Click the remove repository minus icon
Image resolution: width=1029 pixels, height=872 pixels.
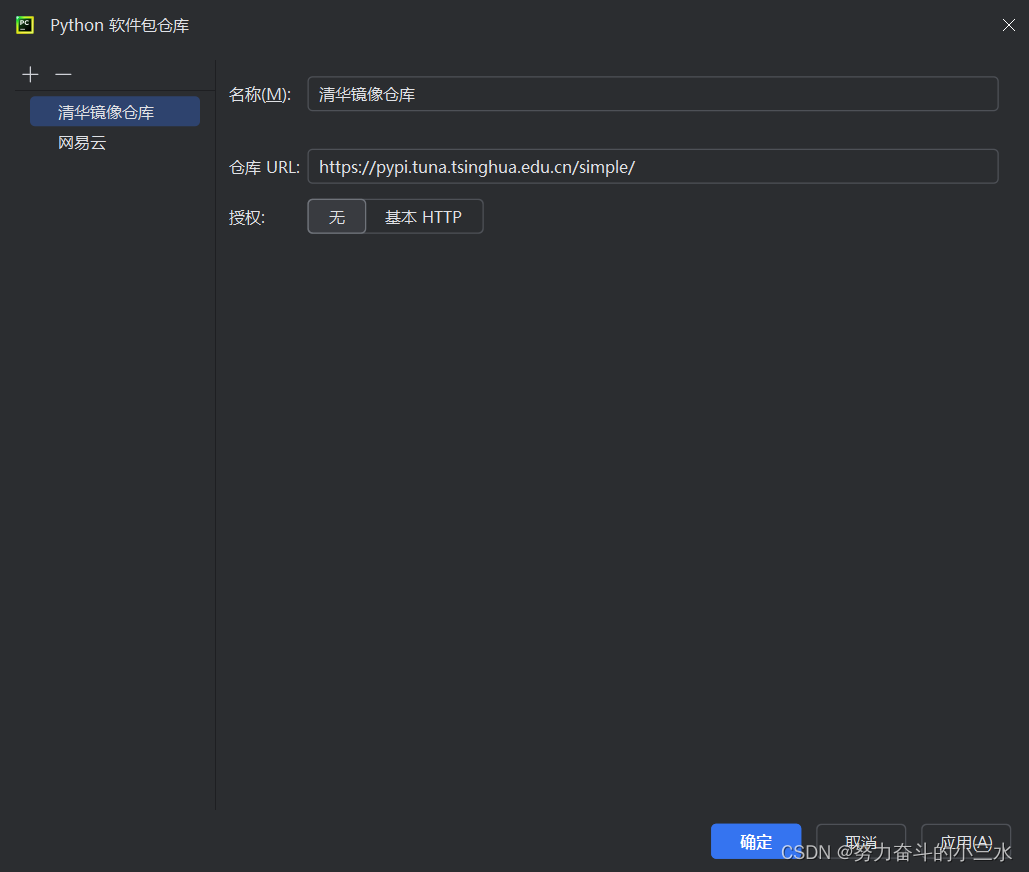(63, 74)
